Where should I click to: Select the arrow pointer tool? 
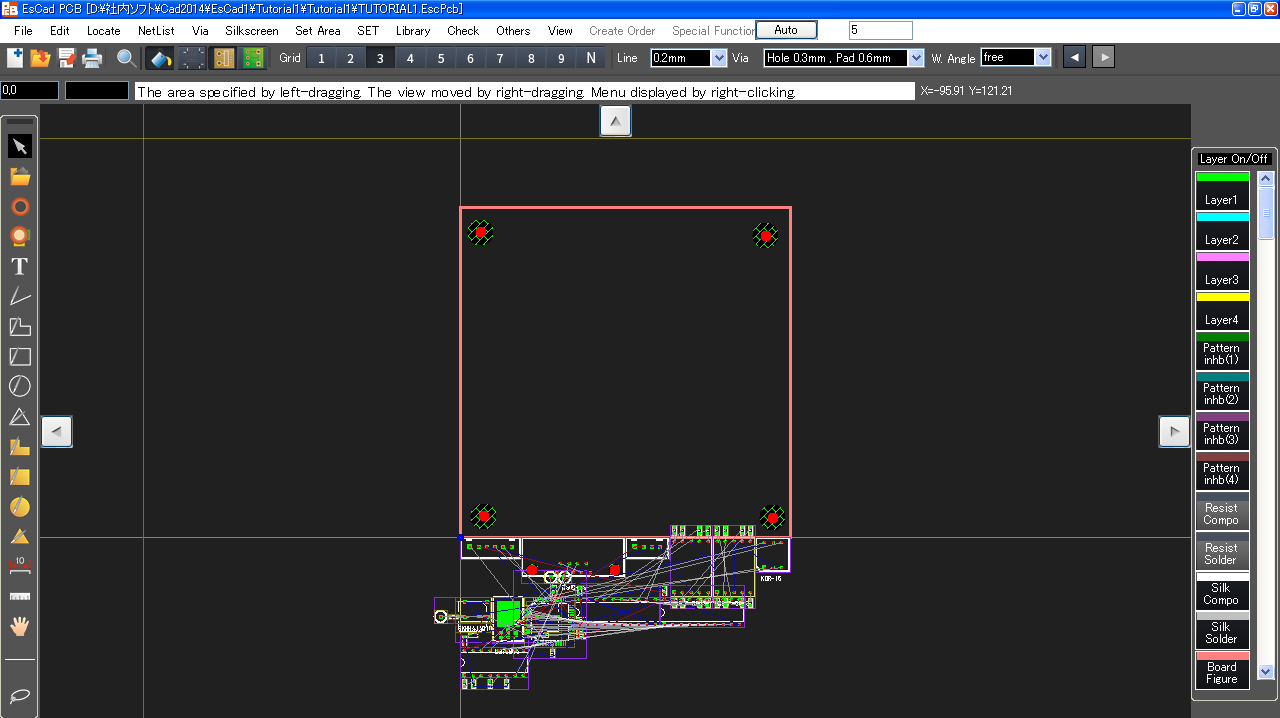(20, 146)
